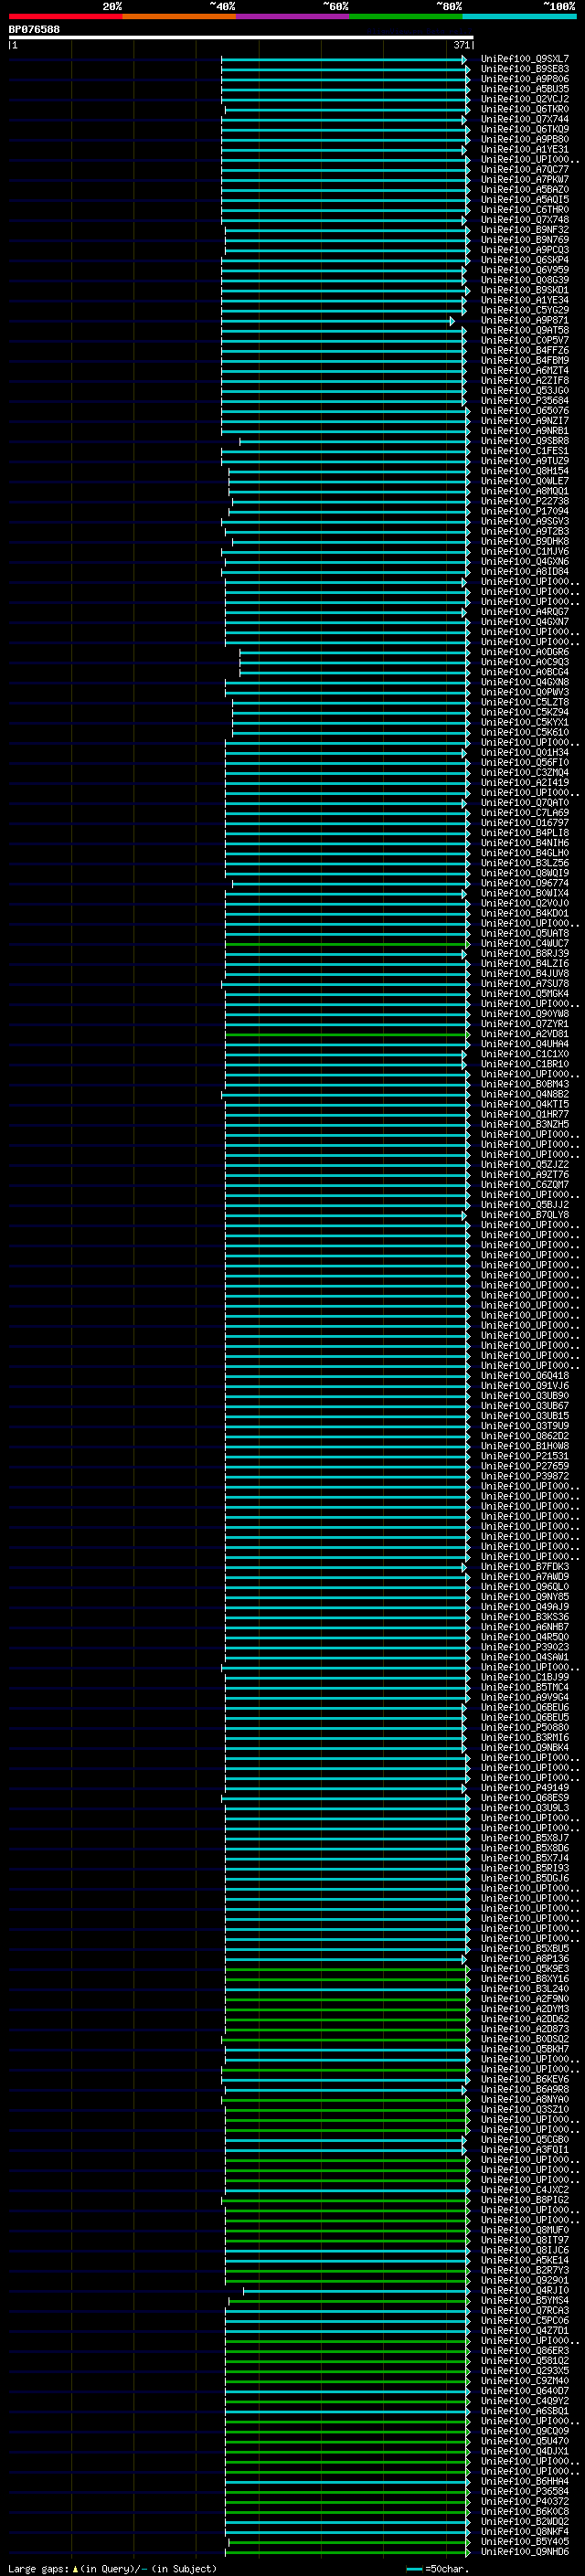Select hit label UniRef100_A1YE31
Viewport: 585px width, 2576px height.
[x=524, y=149]
